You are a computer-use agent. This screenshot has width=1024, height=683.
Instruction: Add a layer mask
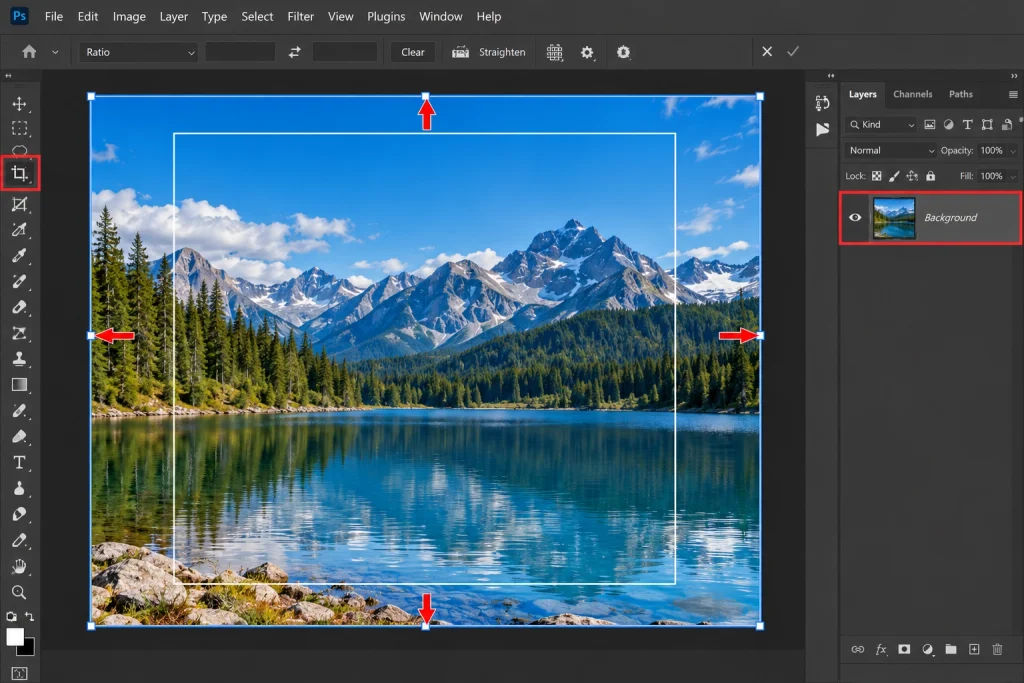click(904, 649)
